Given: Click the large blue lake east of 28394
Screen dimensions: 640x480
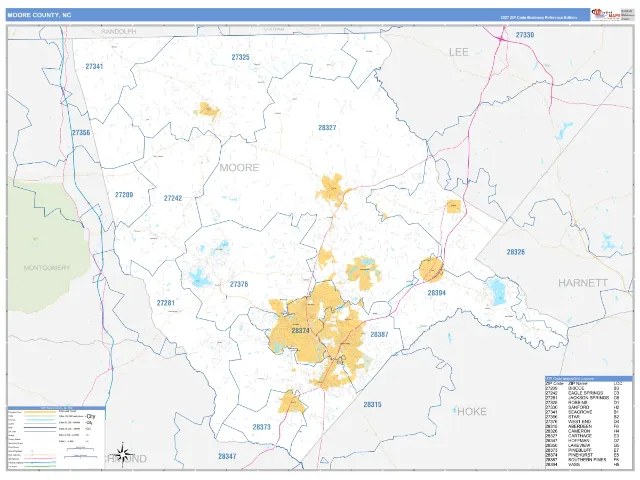Looking at the screenshot, I should coord(498,291).
